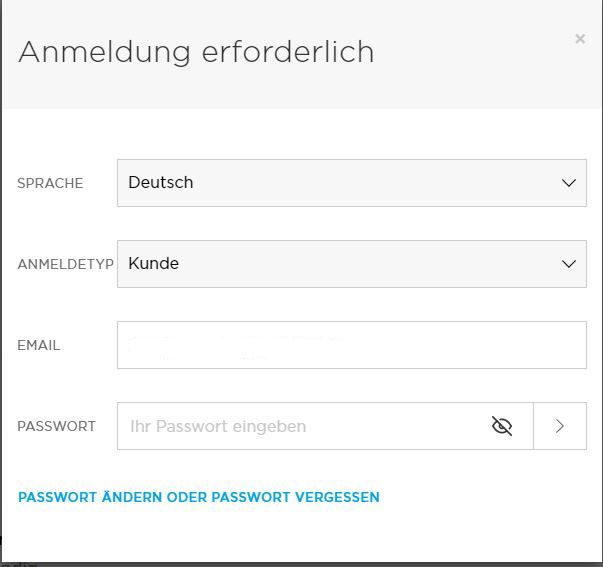
Task: Toggle password visibility with the eye icon
Action: (x=502, y=427)
